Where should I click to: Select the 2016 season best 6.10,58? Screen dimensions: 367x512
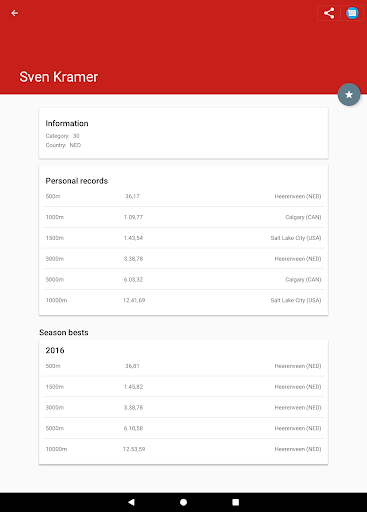coord(133,428)
